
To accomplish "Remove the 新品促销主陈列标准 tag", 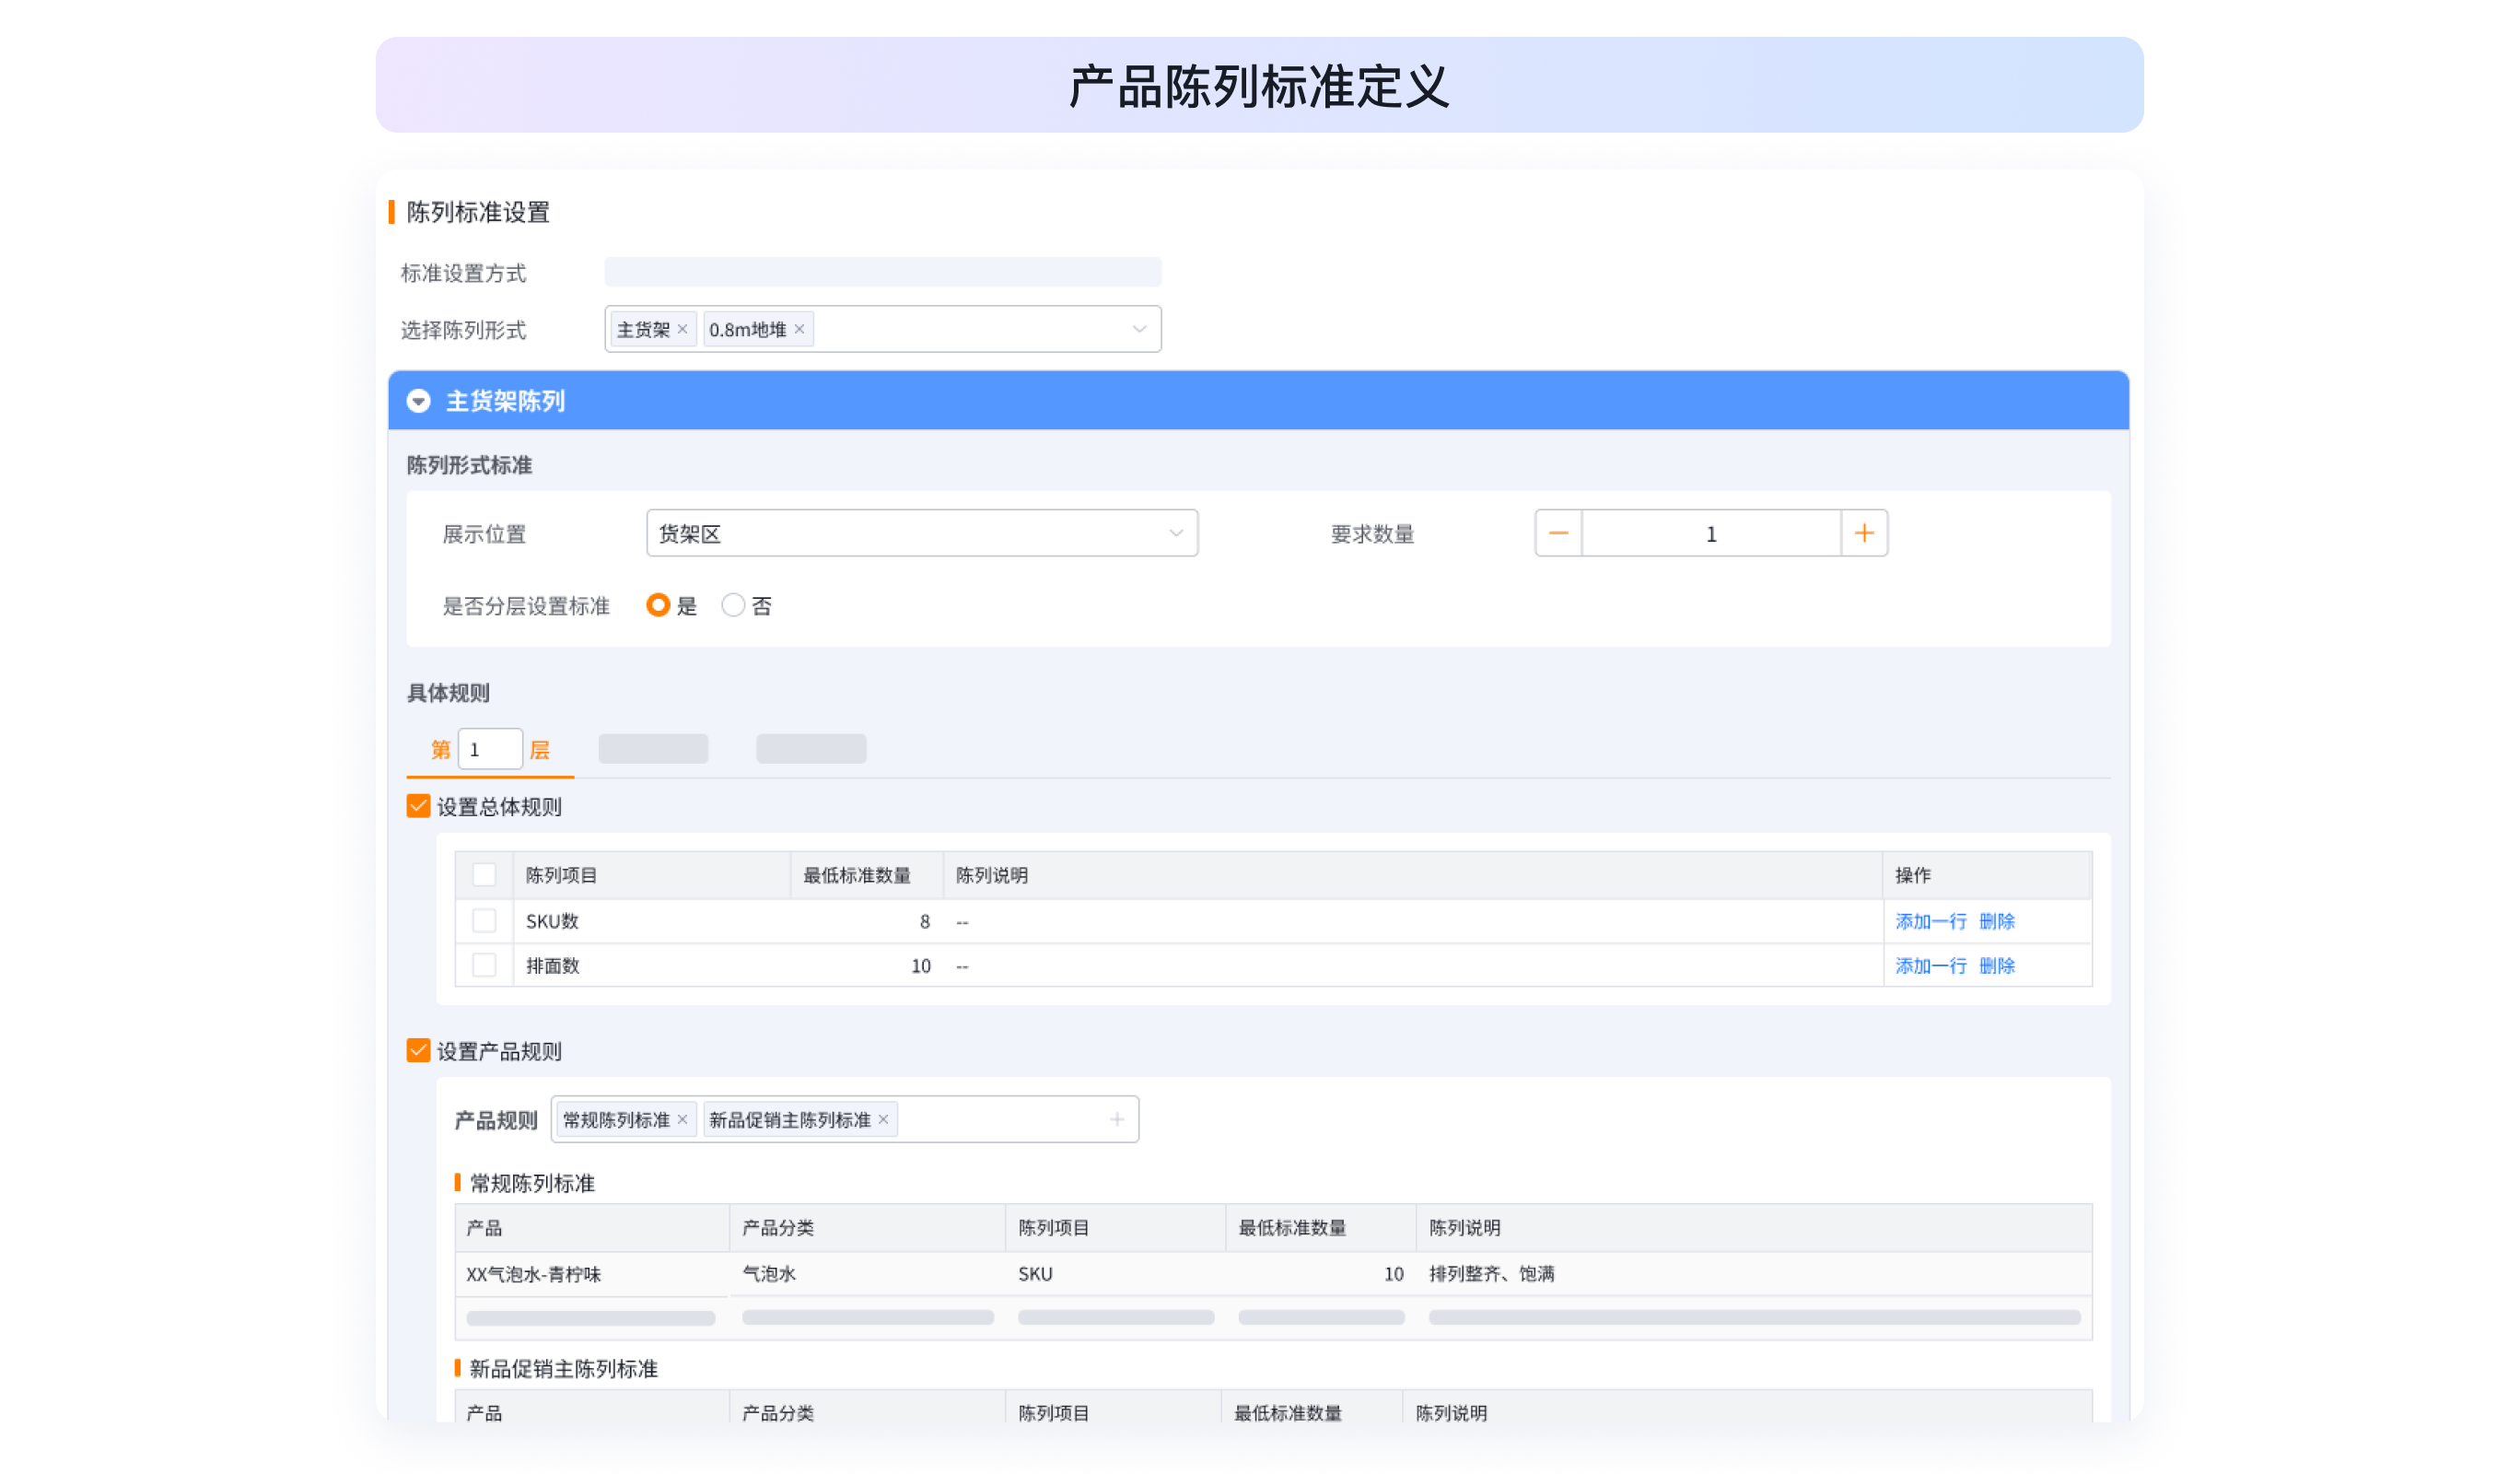I will (883, 1119).
